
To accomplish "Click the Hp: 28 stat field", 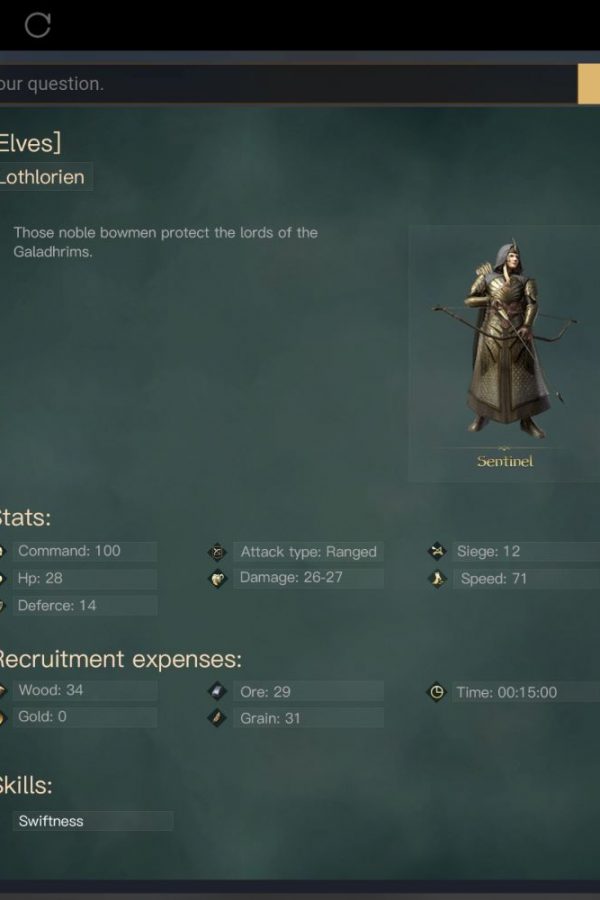I will pyautogui.click(x=84, y=579).
